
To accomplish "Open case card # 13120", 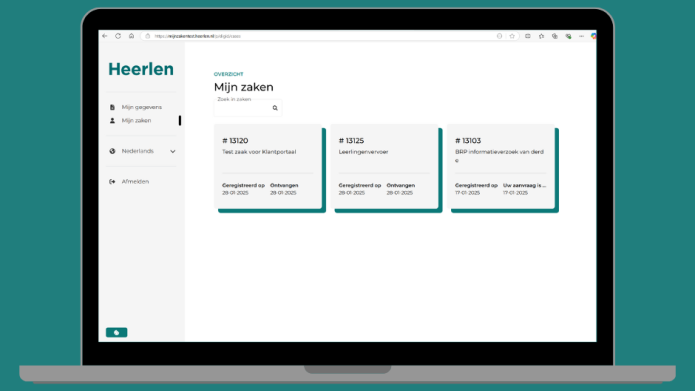I will pos(268,166).
